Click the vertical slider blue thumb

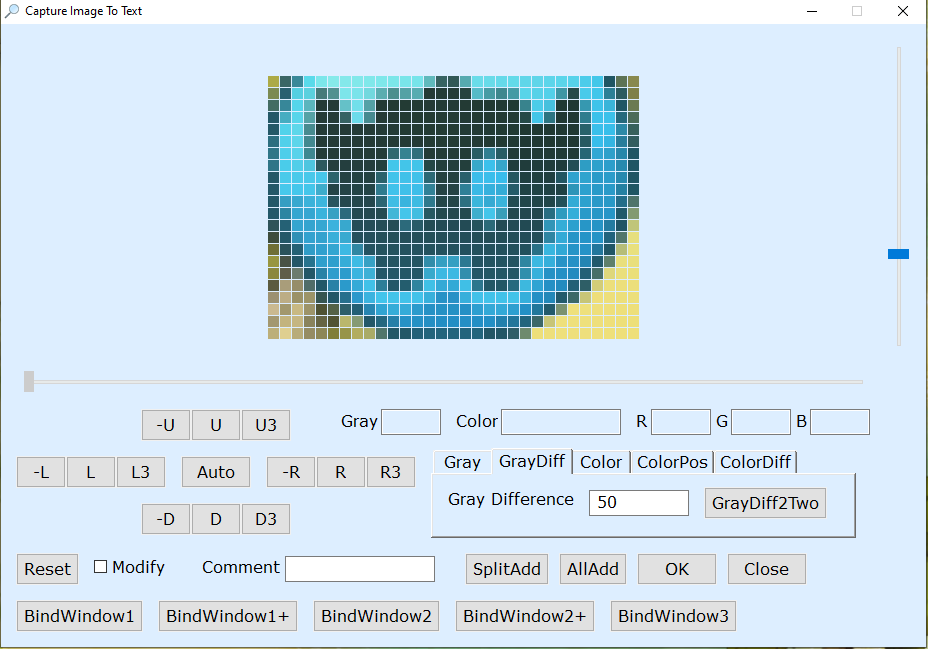pyautogui.click(x=898, y=254)
